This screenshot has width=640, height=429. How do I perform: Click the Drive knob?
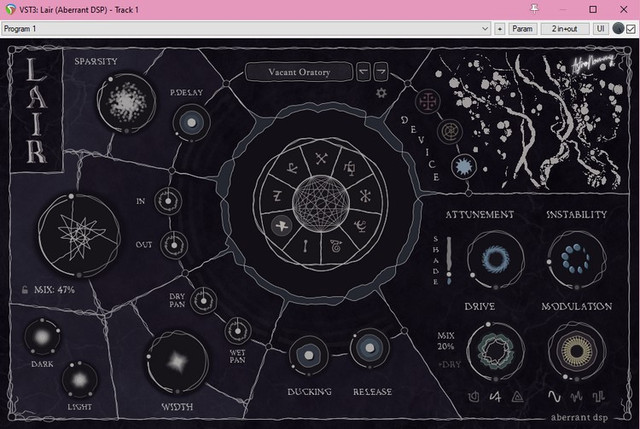tap(496, 351)
